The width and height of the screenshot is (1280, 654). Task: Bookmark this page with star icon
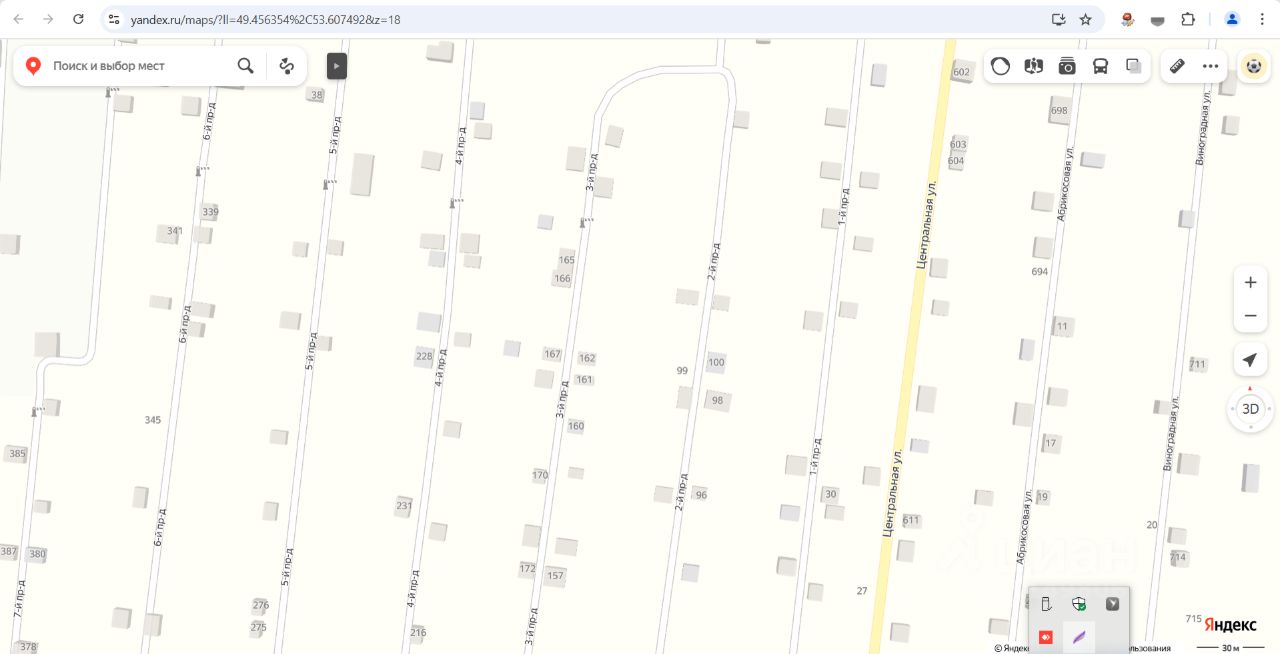(x=1085, y=19)
